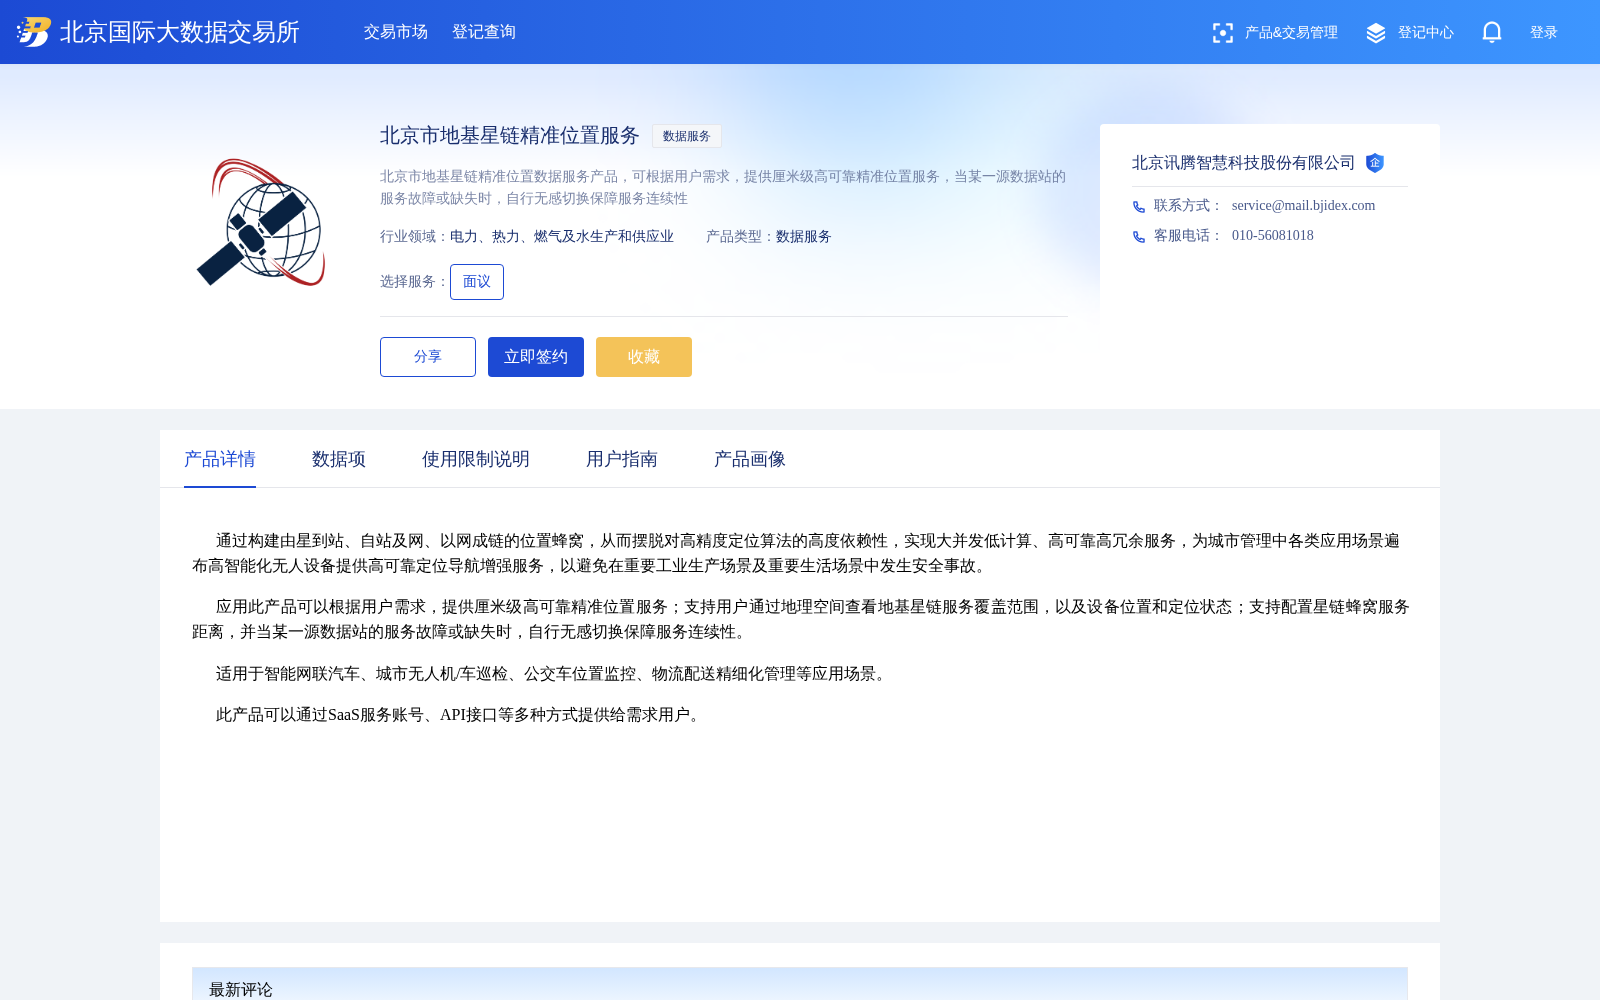Screen dimensions: 1600x1000
Task: Click the 登记中心 layers icon
Action: [1376, 33]
